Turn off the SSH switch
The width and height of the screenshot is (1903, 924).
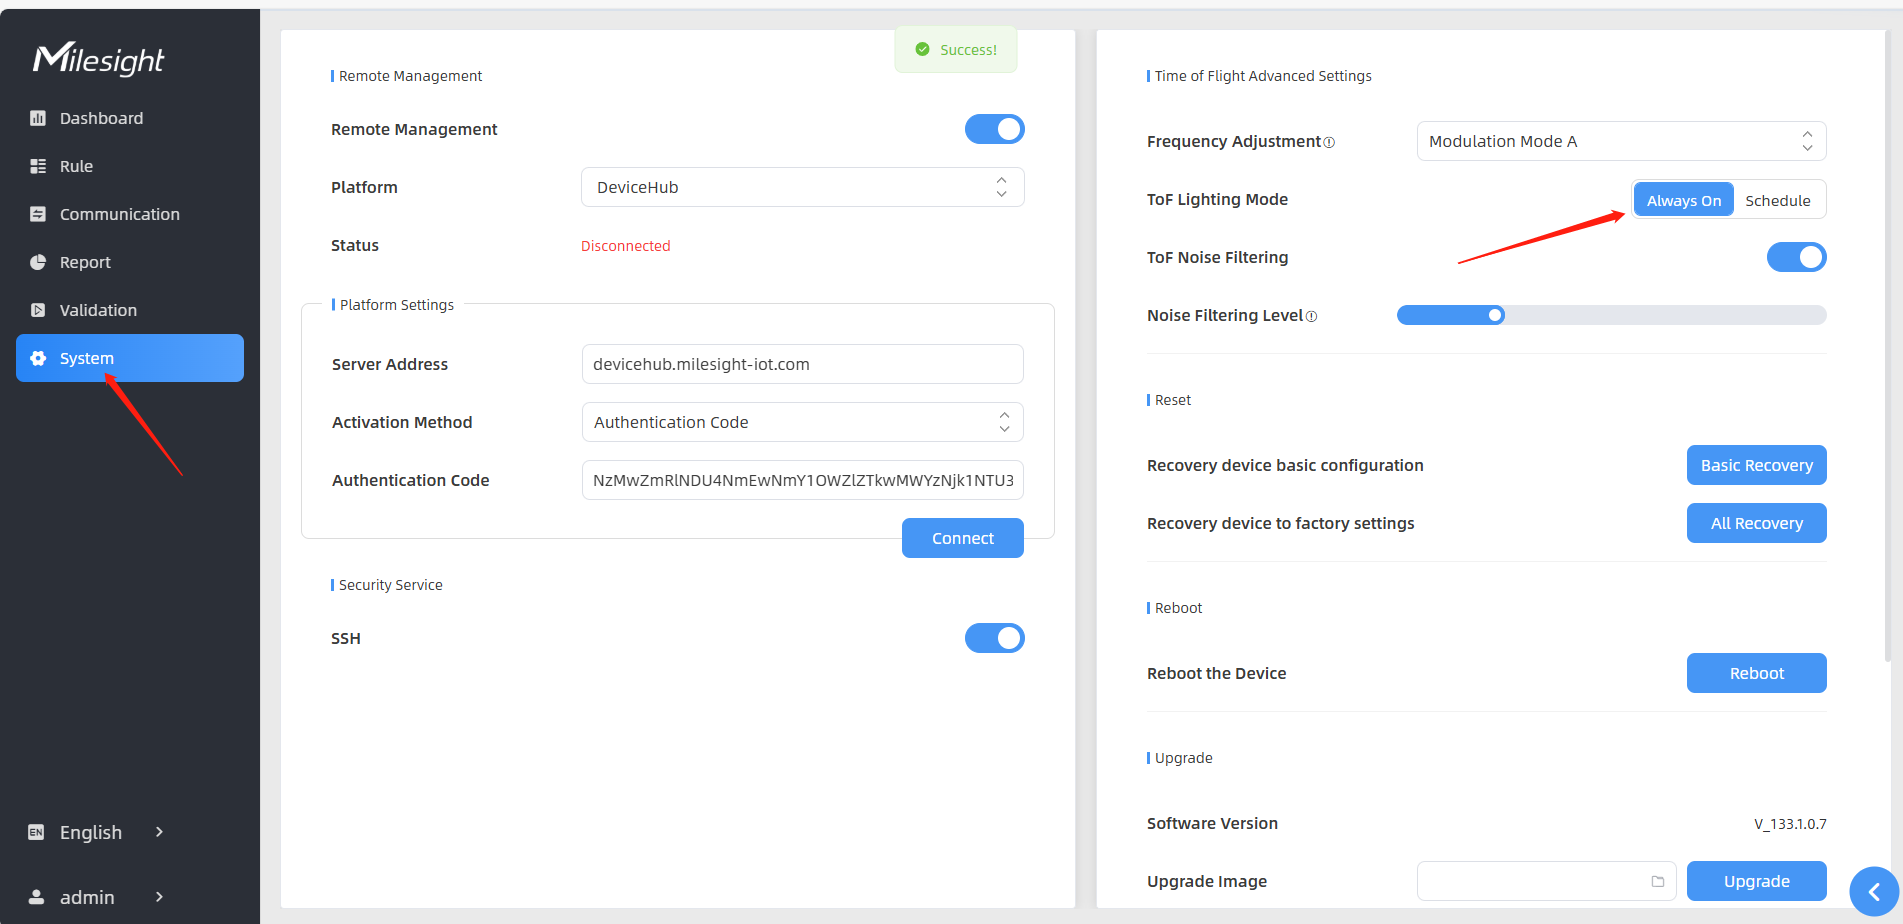click(x=994, y=638)
